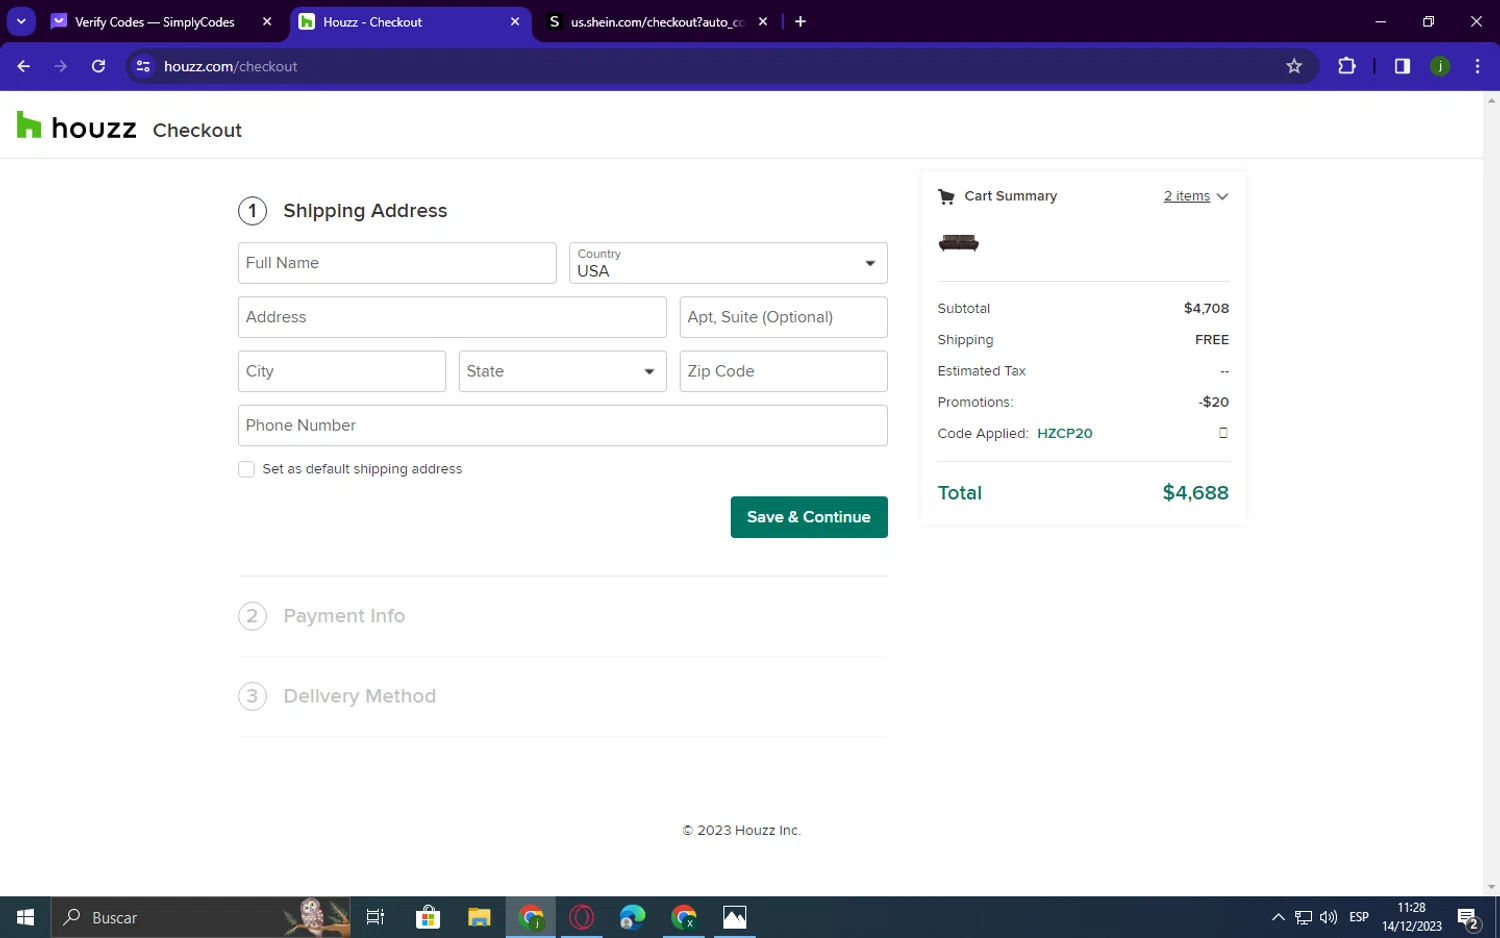1500x938 pixels.
Task: Click the HZCP20 applied code text
Action: click(x=1064, y=433)
